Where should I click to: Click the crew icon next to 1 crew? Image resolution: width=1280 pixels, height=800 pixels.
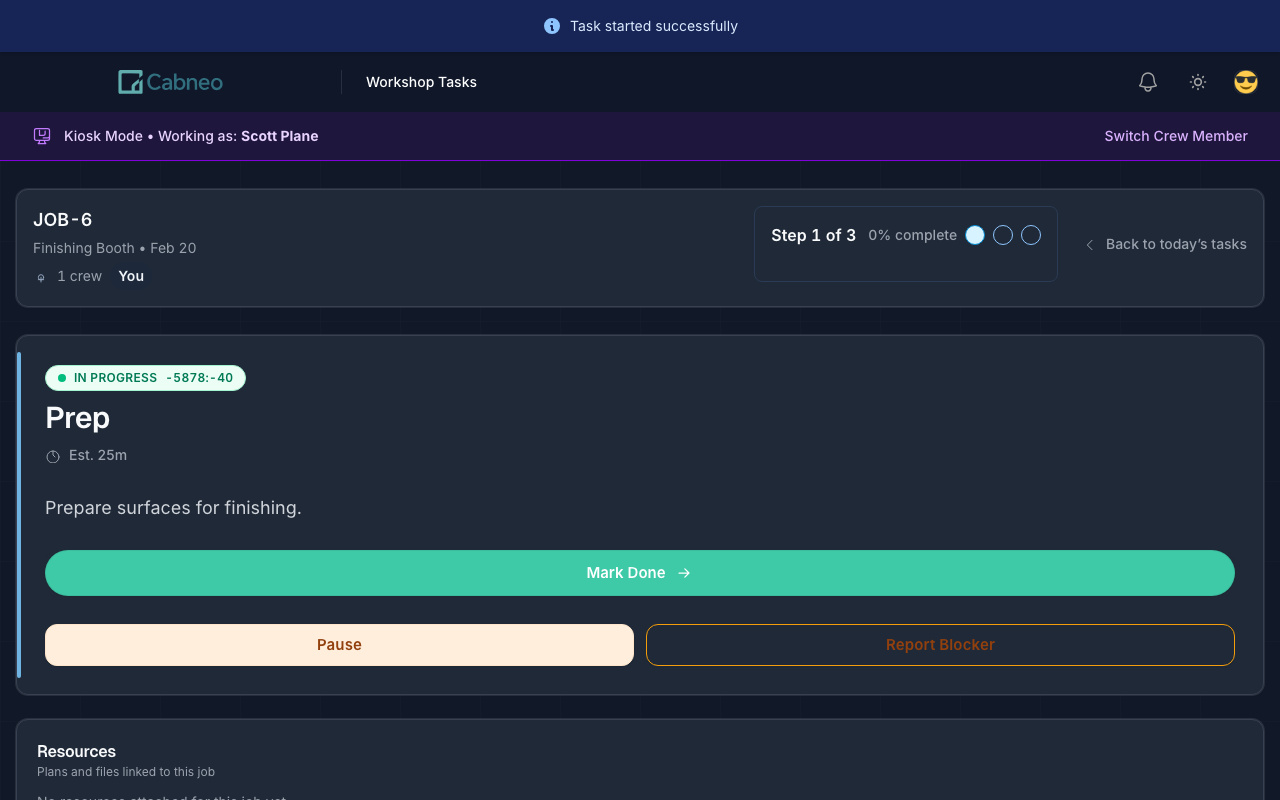click(x=41, y=277)
